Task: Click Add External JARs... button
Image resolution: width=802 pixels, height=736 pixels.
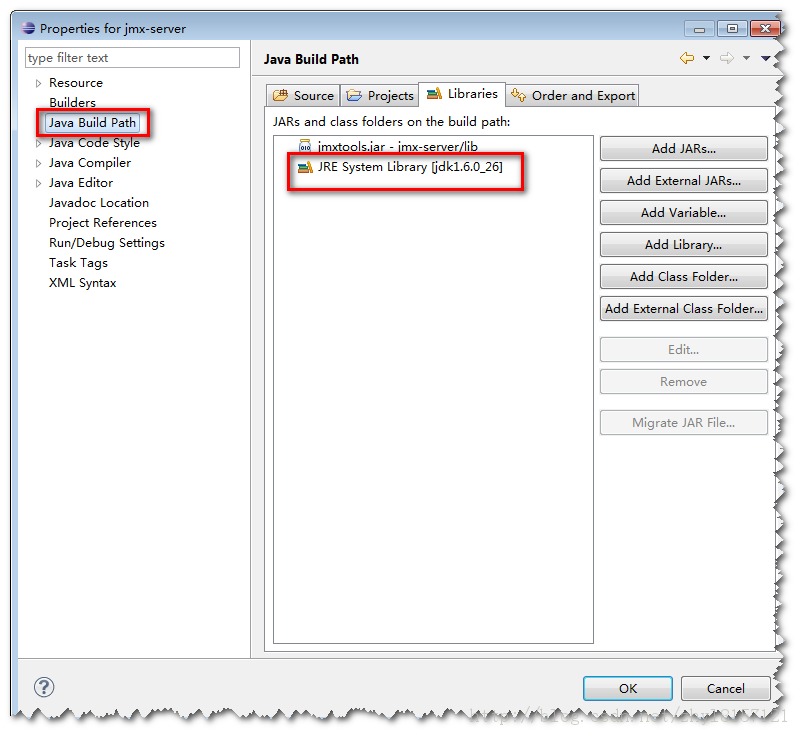Action: pos(683,181)
